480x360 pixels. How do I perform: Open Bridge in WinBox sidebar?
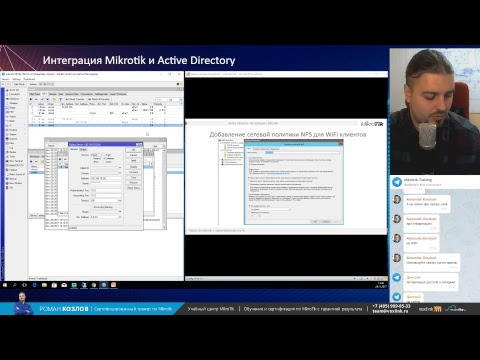pyautogui.click(x=12, y=108)
